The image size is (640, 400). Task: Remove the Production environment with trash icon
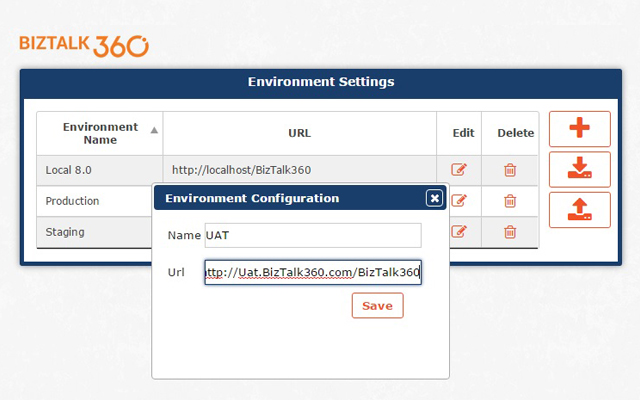510,201
